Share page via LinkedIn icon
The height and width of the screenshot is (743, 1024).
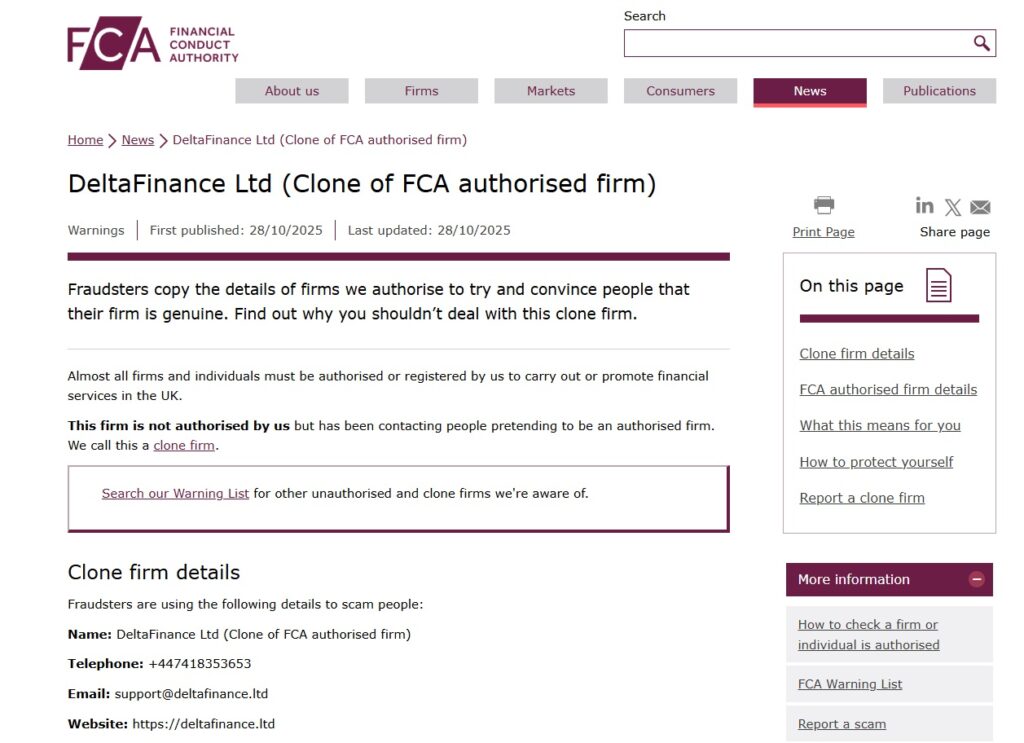(925, 206)
